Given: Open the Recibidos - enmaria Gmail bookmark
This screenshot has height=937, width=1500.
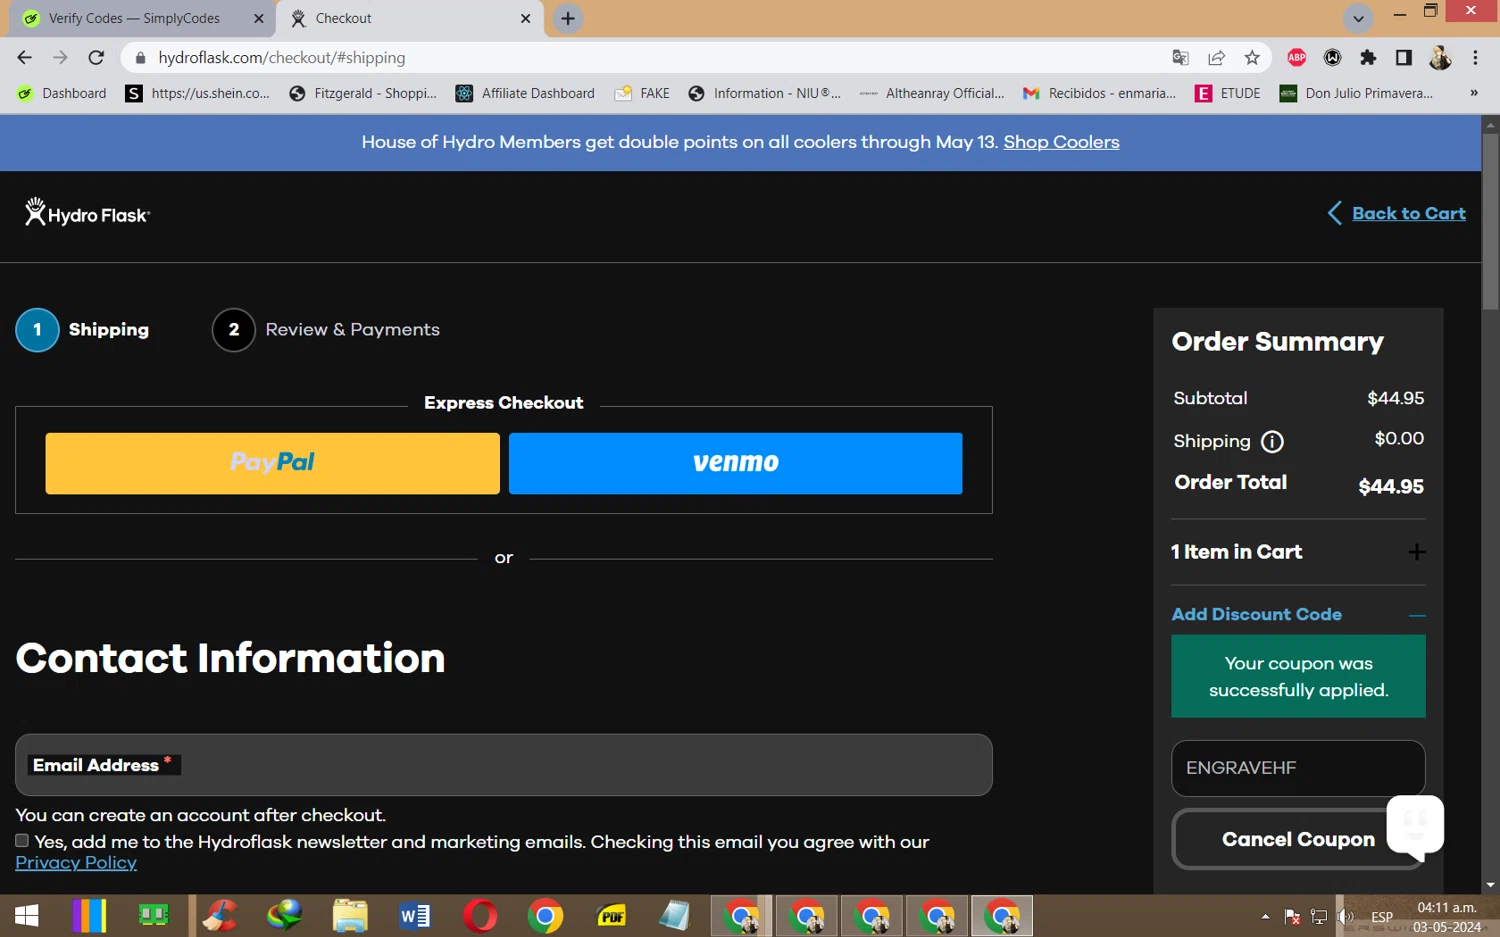Looking at the screenshot, I should [1099, 93].
